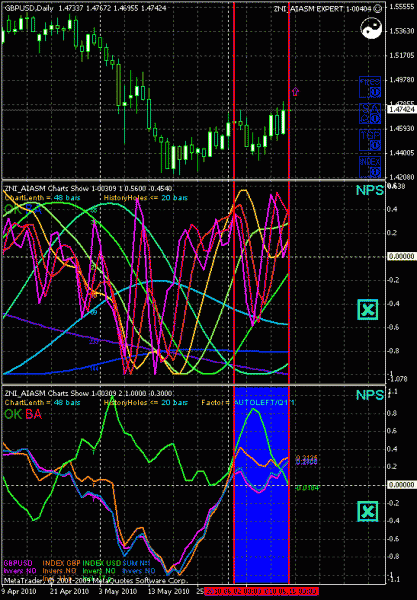Click the green INDEX USD legend label
The width and height of the screenshot is (417, 600).
[102, 563]
